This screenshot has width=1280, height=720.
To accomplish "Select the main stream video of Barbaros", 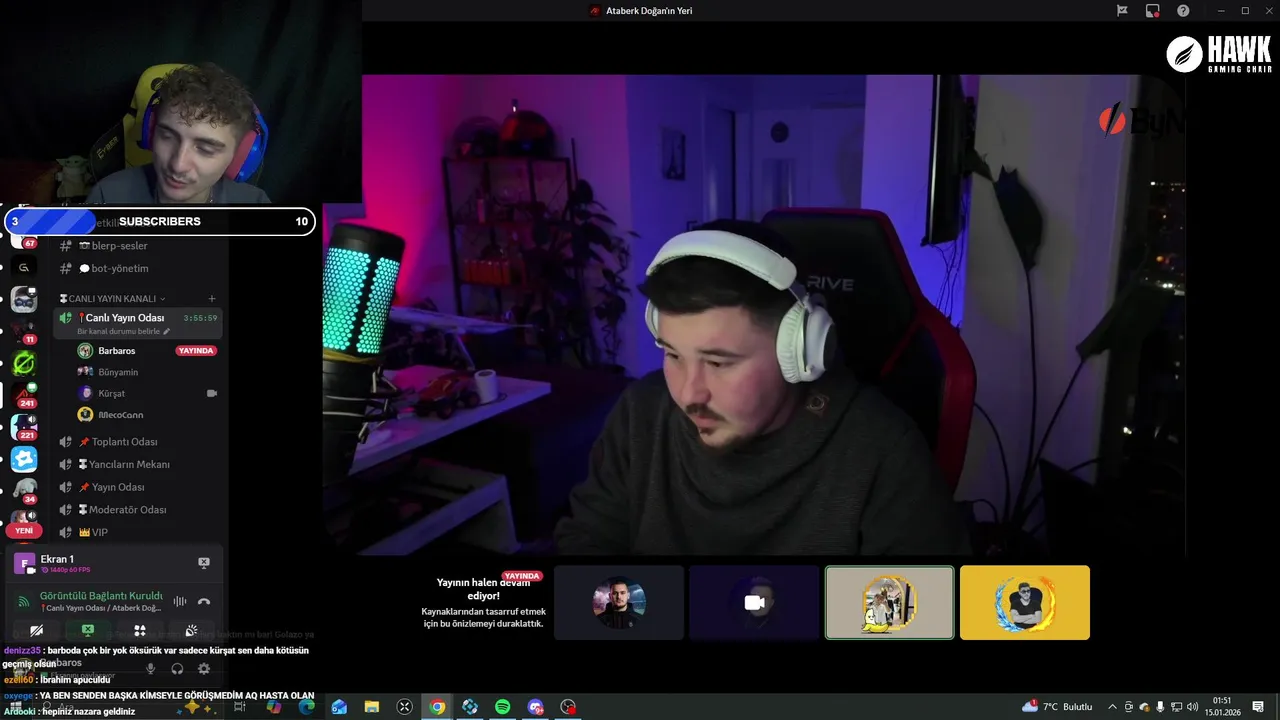I will (x=754, y=314).
